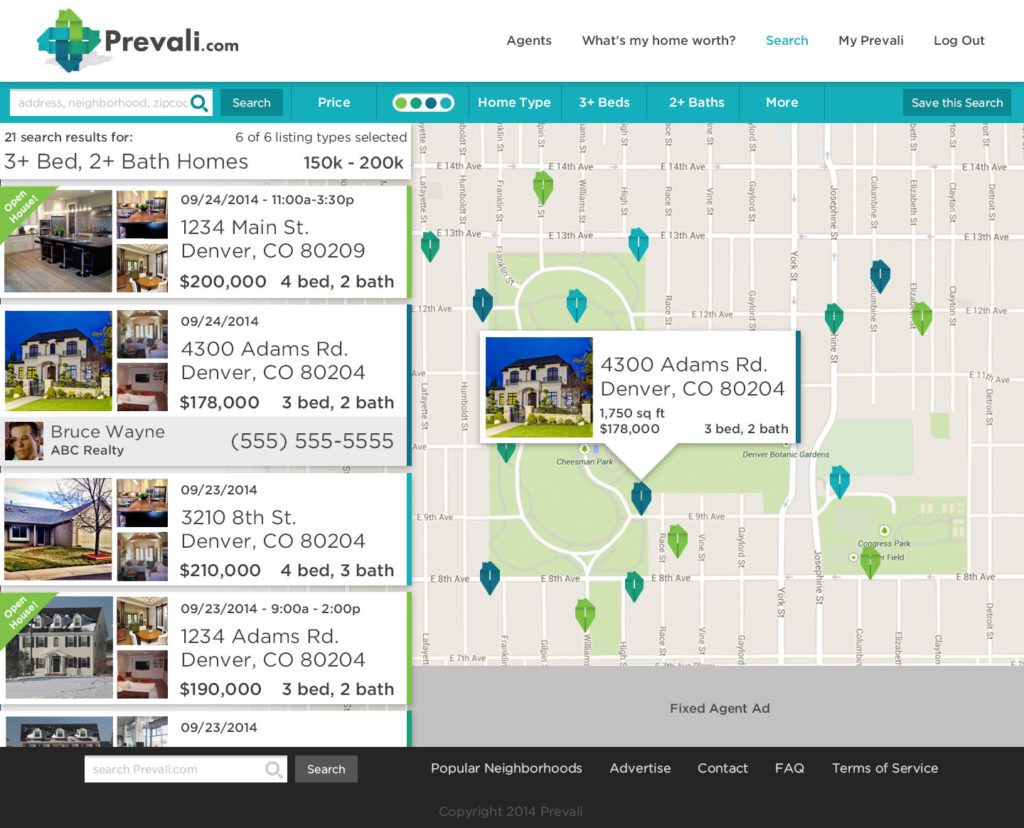Click the phone number (555) 555-5555
Image resolution: width=1024 pixels, height=828 pixels.
[x=312, y=441]
